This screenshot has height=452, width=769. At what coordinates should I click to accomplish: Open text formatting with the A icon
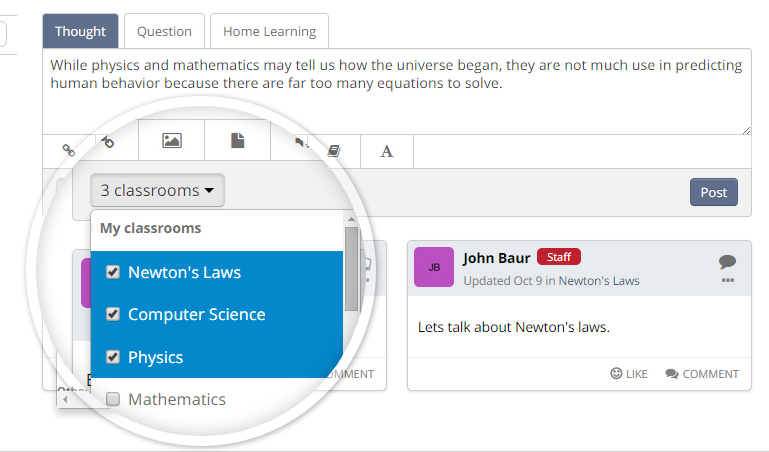click(x=386, y=151)
